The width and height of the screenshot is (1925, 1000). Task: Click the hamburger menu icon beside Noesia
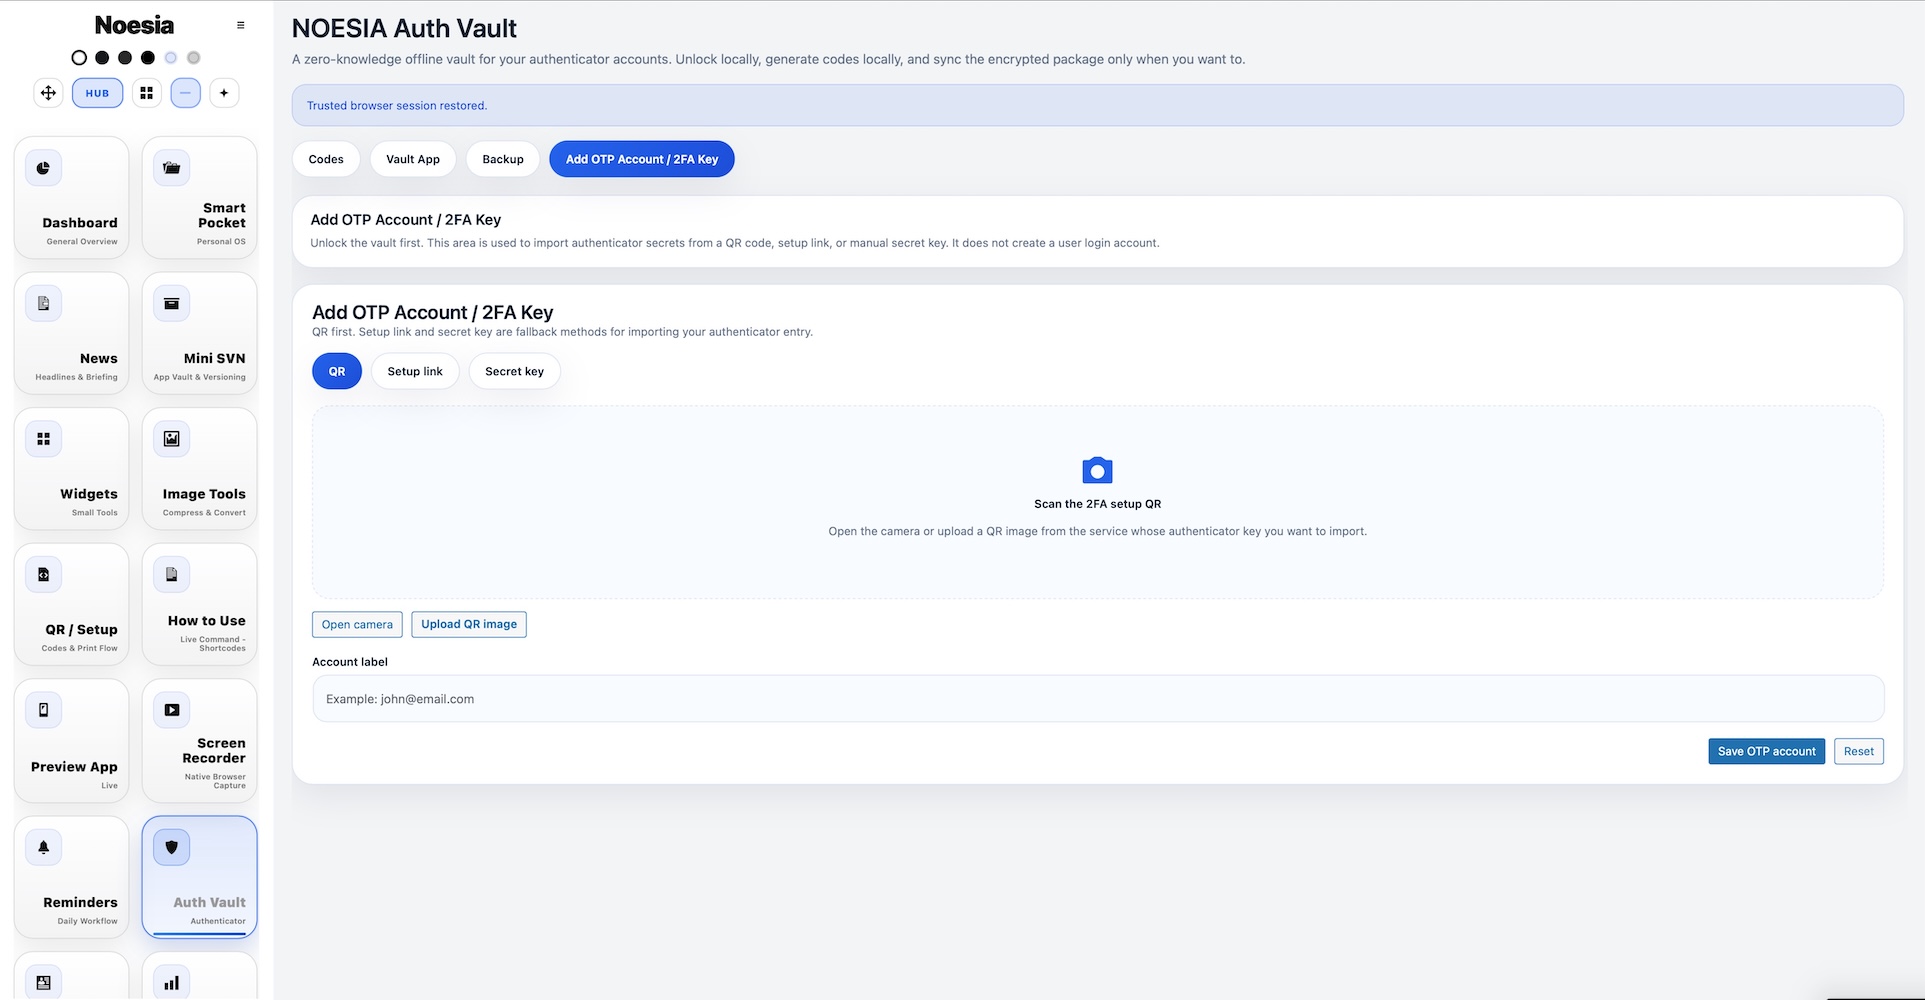[241, 25]
